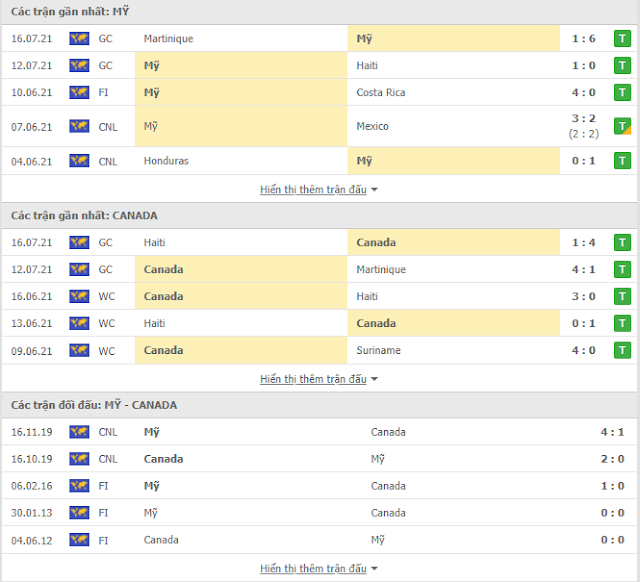Click the 2 : 0 score of Canada vs Mỹ 16.10.19
This screenshot has height=582, width=640.
[612, 459]
